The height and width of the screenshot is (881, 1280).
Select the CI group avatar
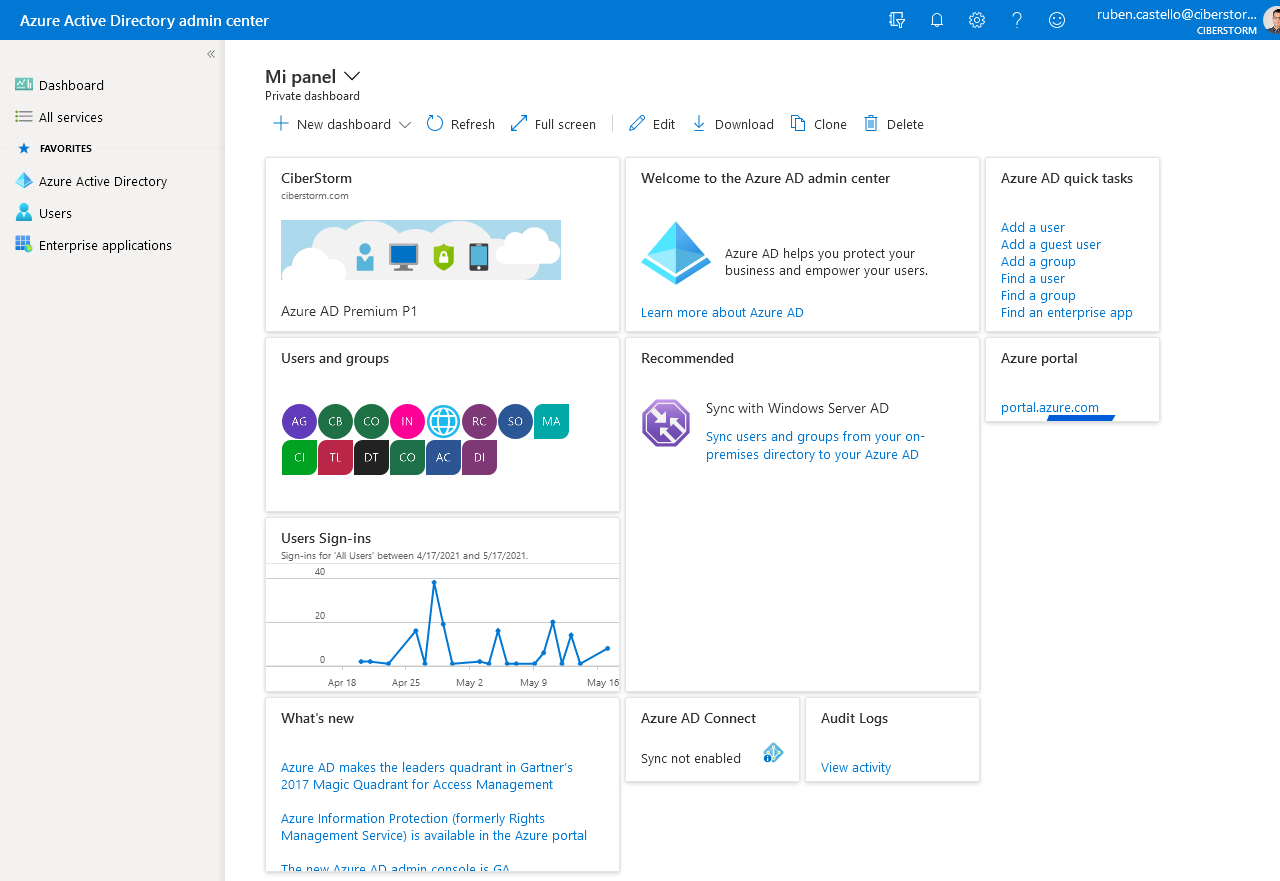click(299, 457)
